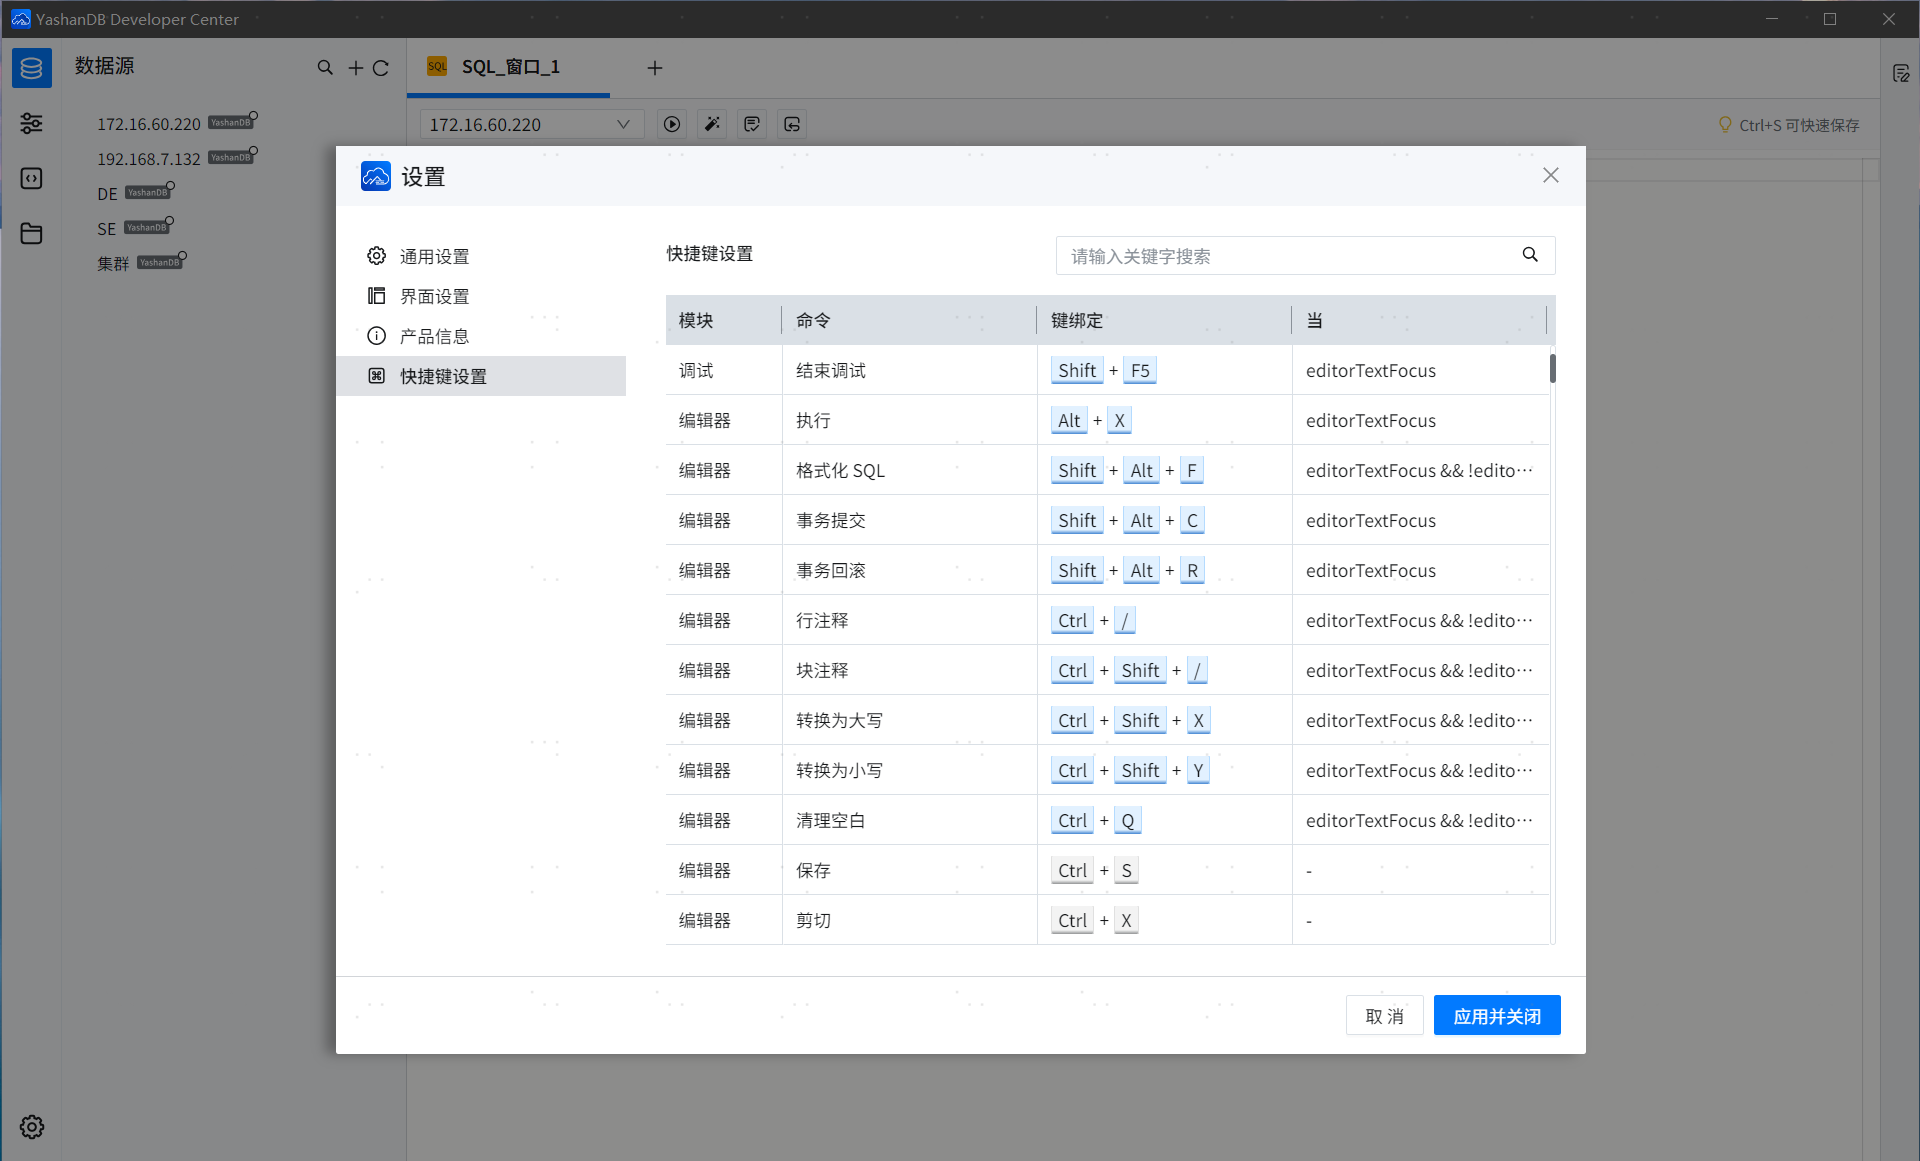1920x1161 pixels.
Task: Open the folder icon in left sidebar
Action: pyautogui.click(x=31, y=233)
